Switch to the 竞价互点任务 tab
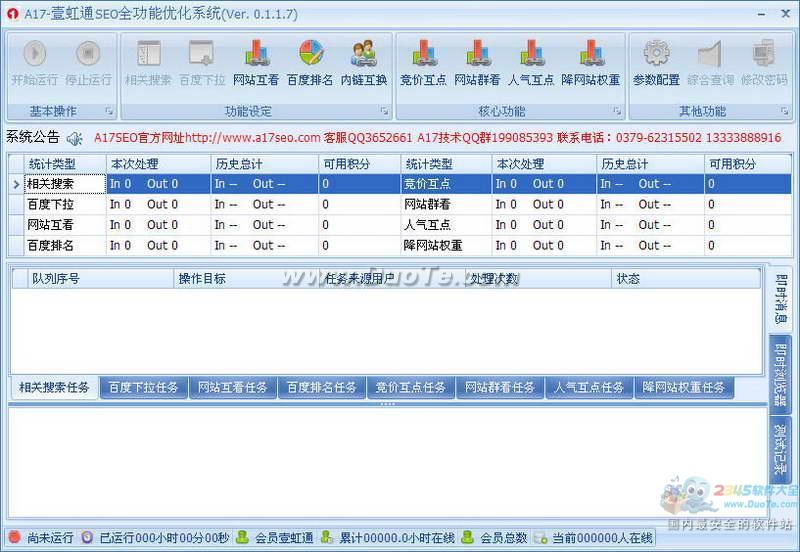 click(x=410, y=388)
